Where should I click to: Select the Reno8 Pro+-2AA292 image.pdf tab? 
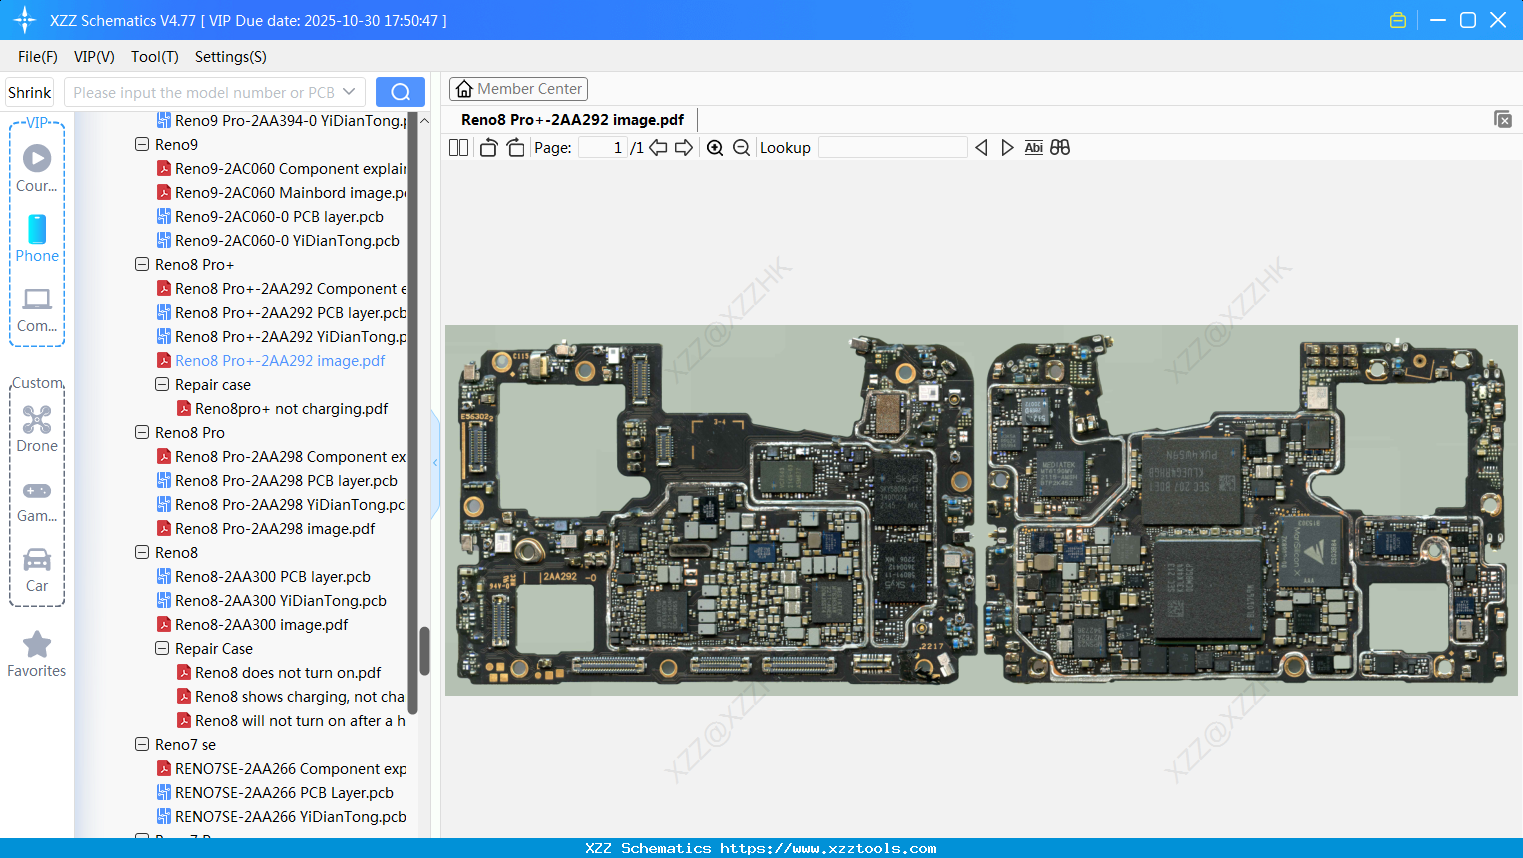pos(573,120)
